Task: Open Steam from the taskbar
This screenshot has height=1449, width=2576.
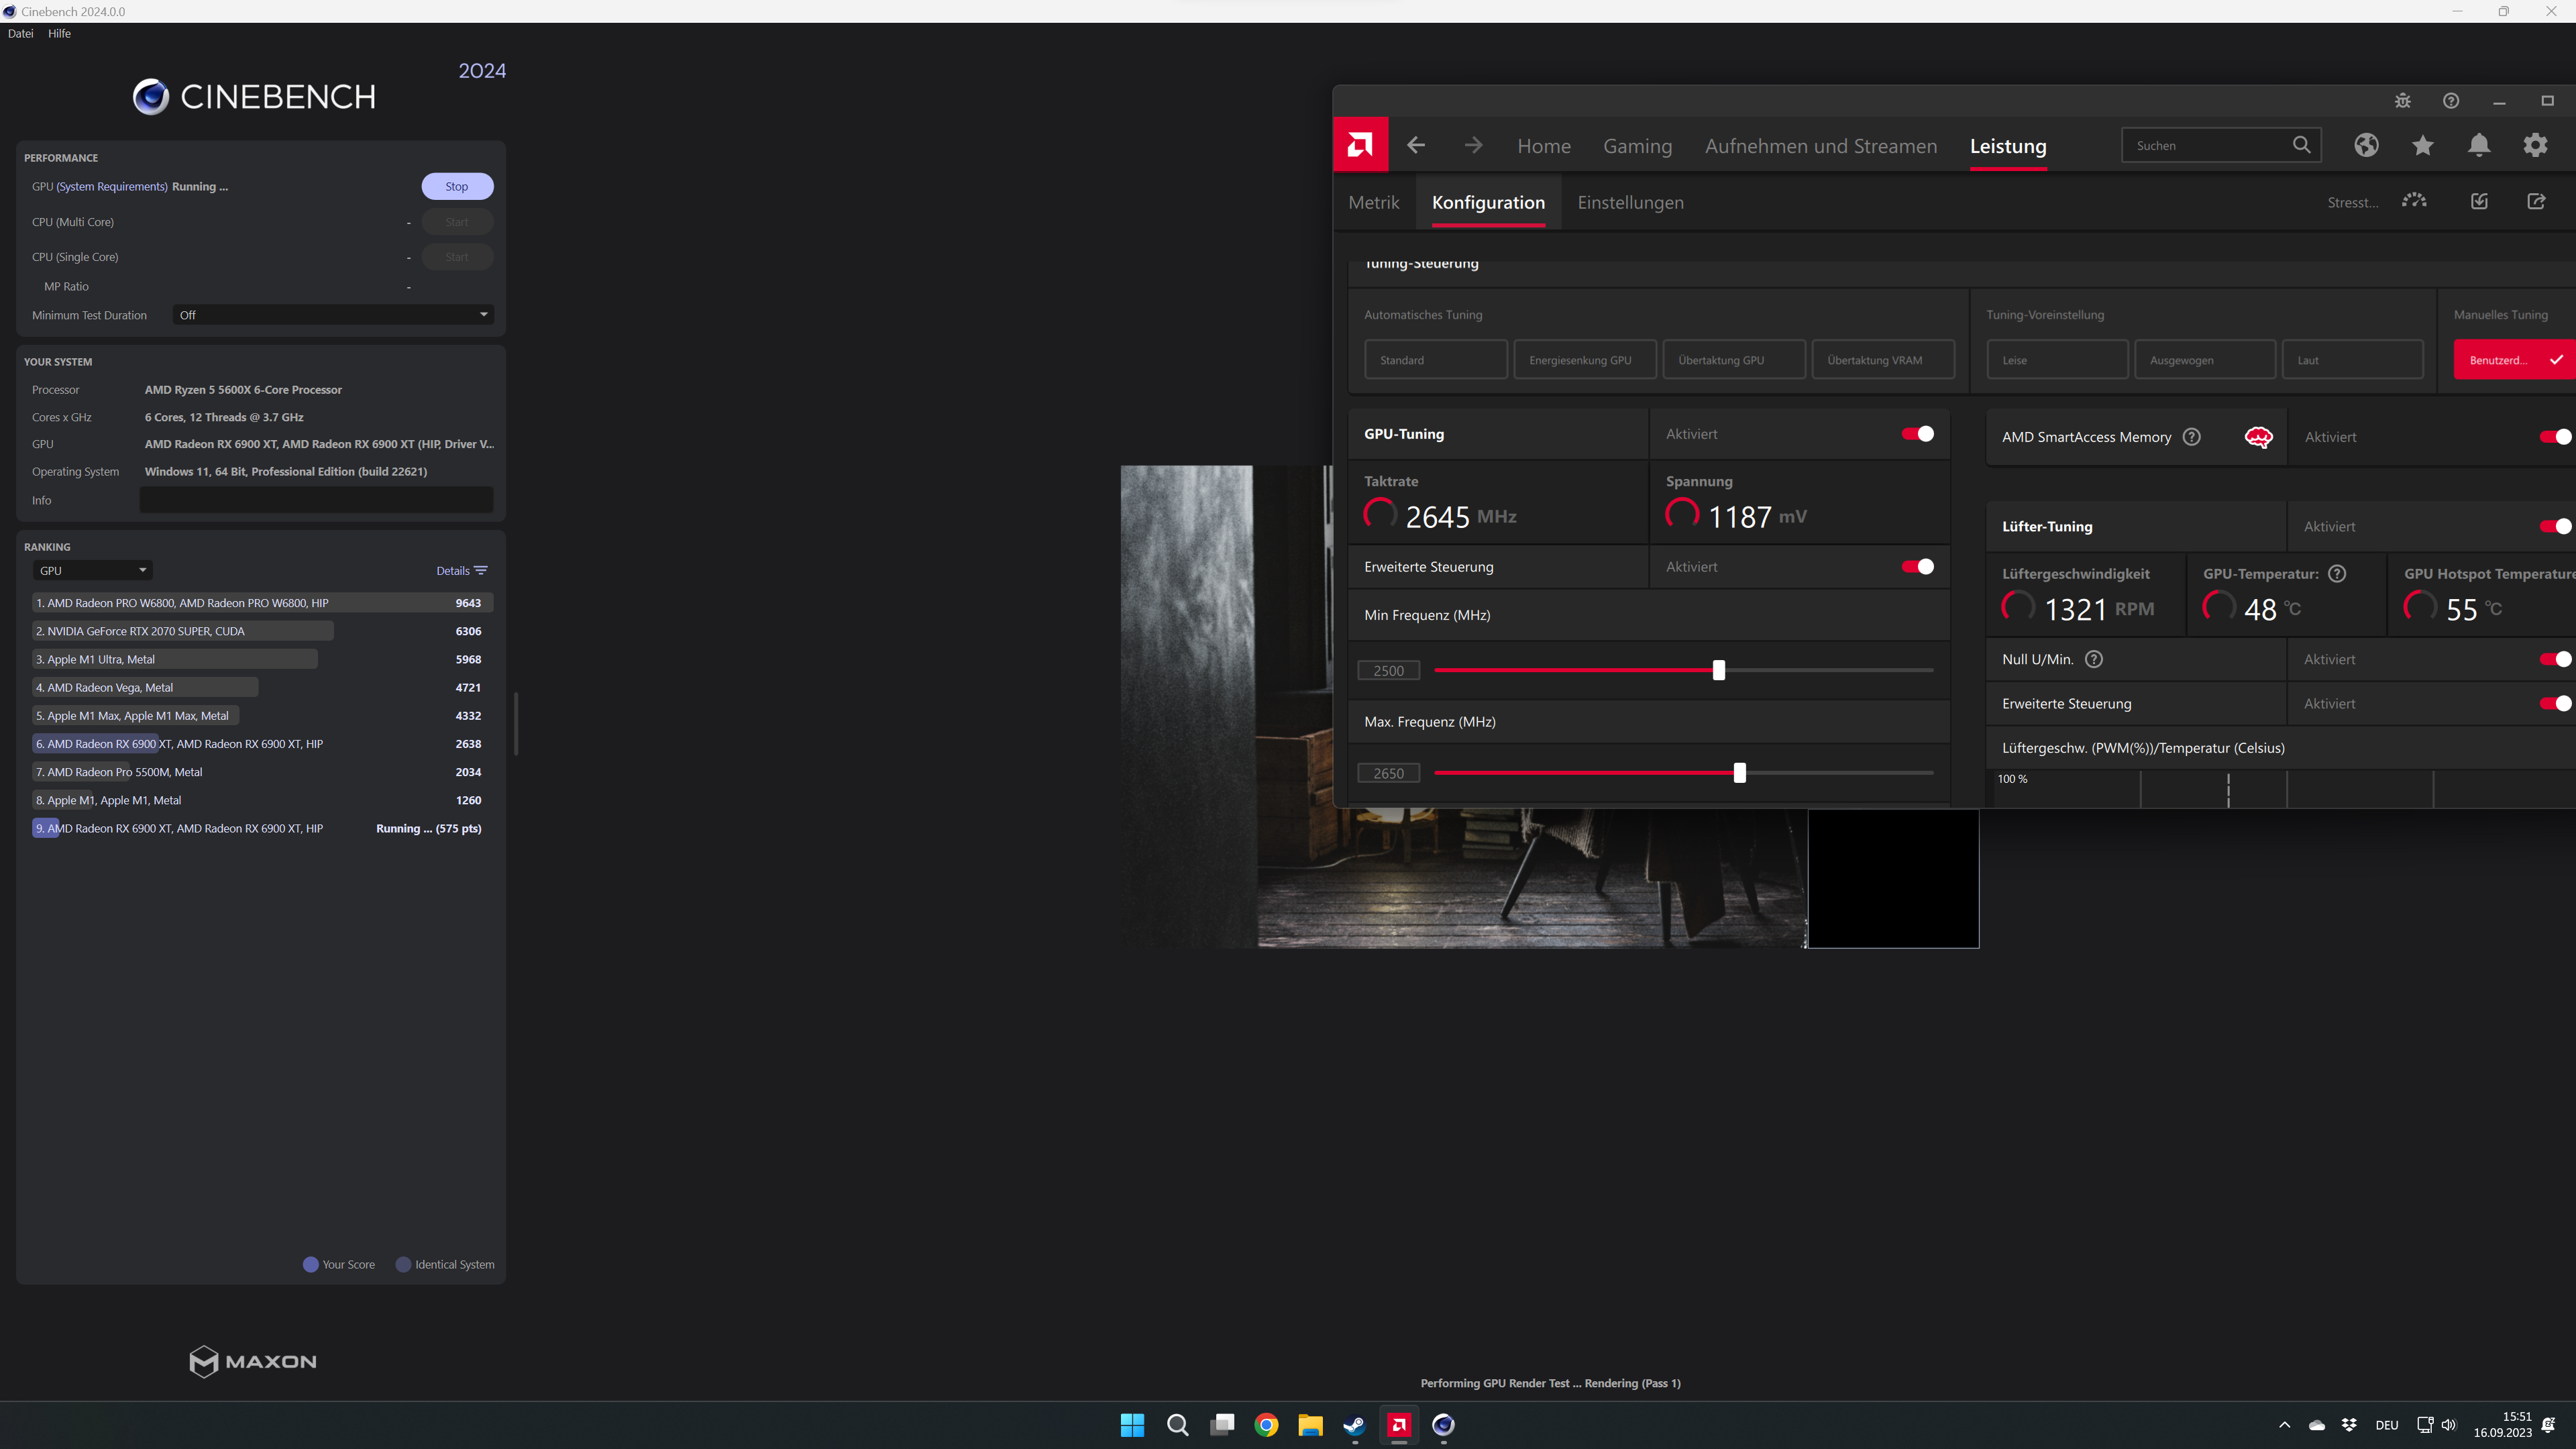Action: 1354,1425
